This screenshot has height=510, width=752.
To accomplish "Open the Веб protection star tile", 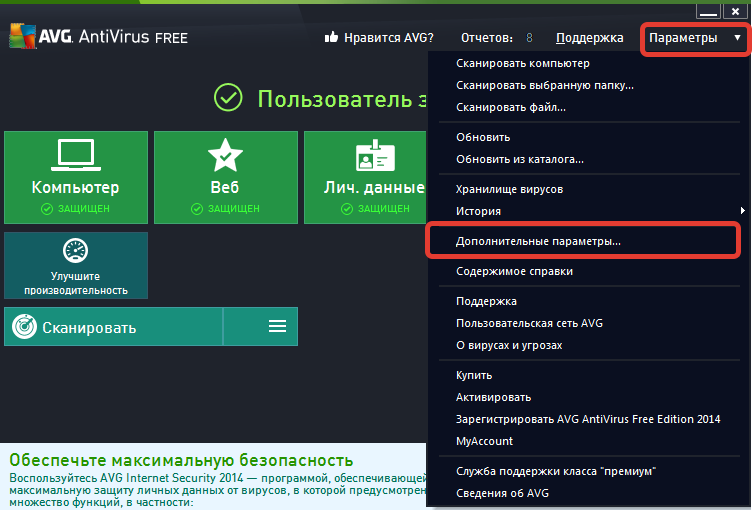I will click(x=225, y=177).
